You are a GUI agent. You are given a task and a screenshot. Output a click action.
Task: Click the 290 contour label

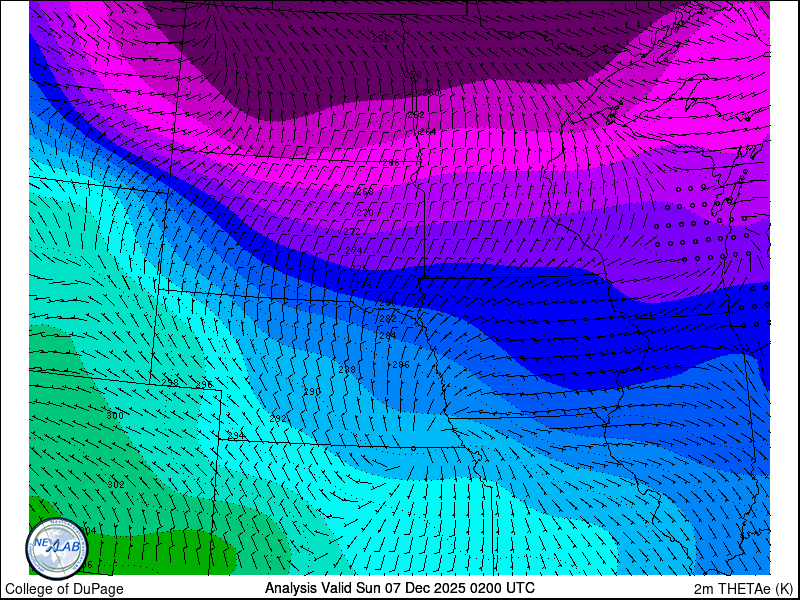(312, 392)
